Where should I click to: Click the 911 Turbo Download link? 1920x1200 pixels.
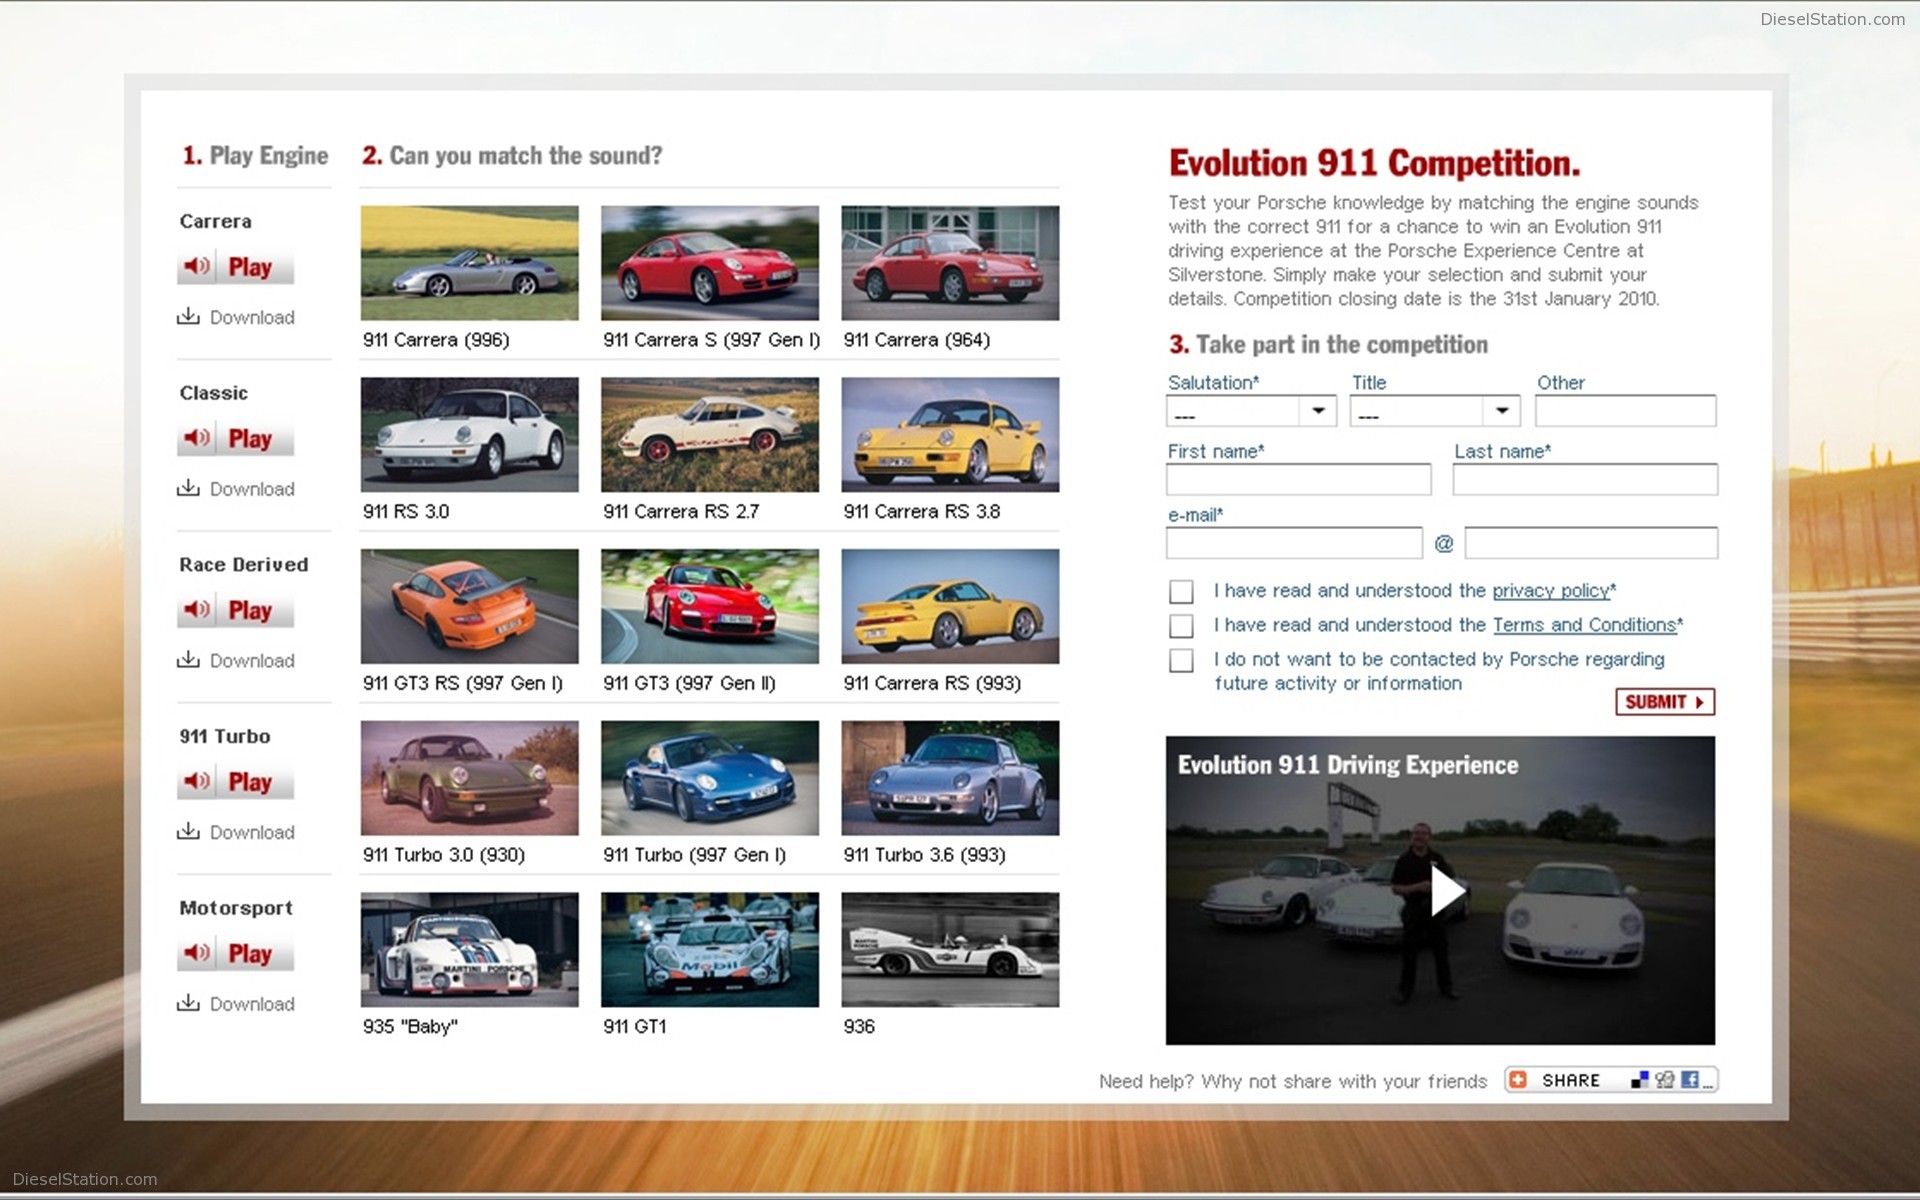click(x=236, y=832)
